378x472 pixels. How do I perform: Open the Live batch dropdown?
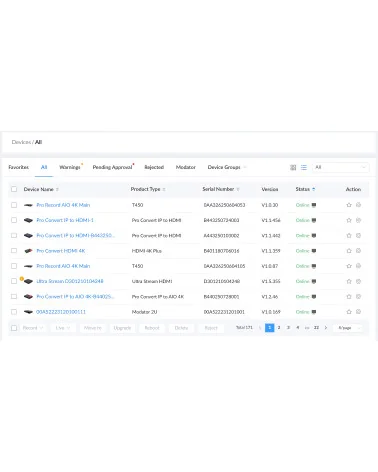point(63,328)
